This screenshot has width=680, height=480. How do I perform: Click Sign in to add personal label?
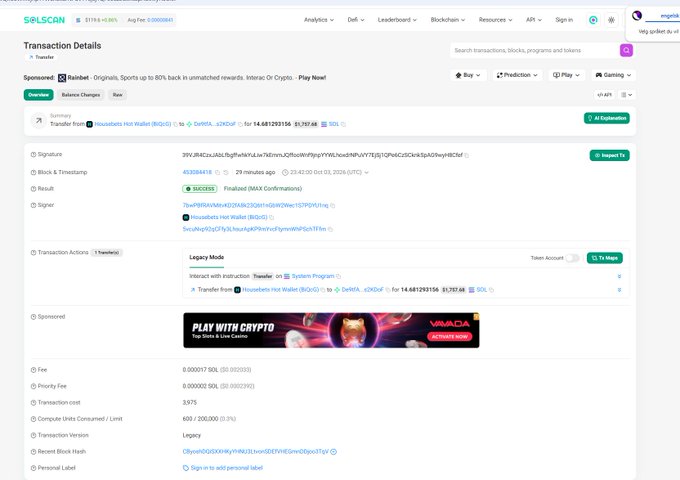coord(226,468)
